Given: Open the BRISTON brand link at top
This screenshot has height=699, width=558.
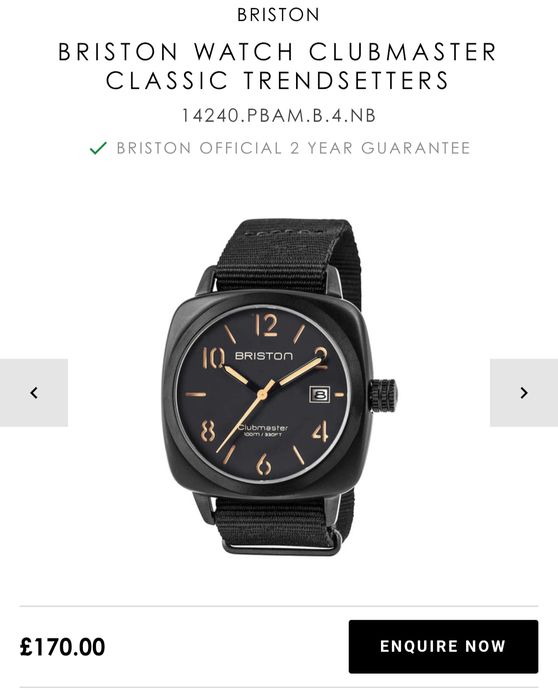Looking at the screenshot, I should tap(279, 15).
